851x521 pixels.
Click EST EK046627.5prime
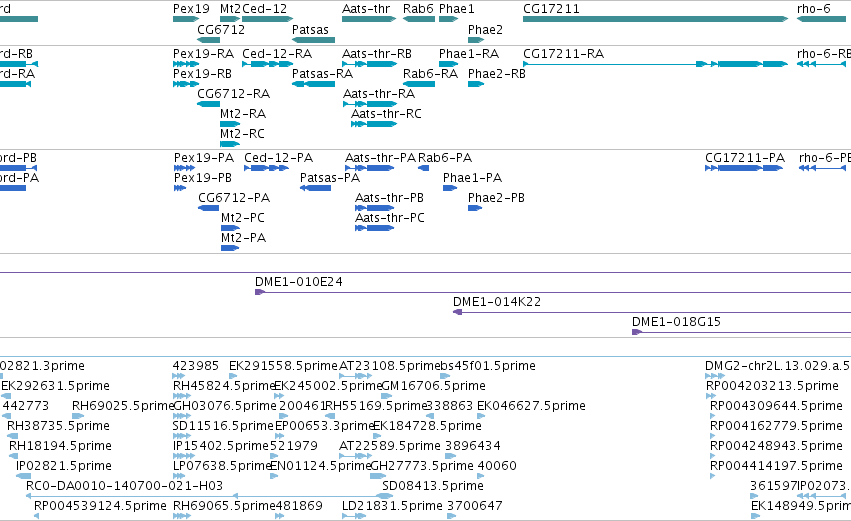coord(480,416)
